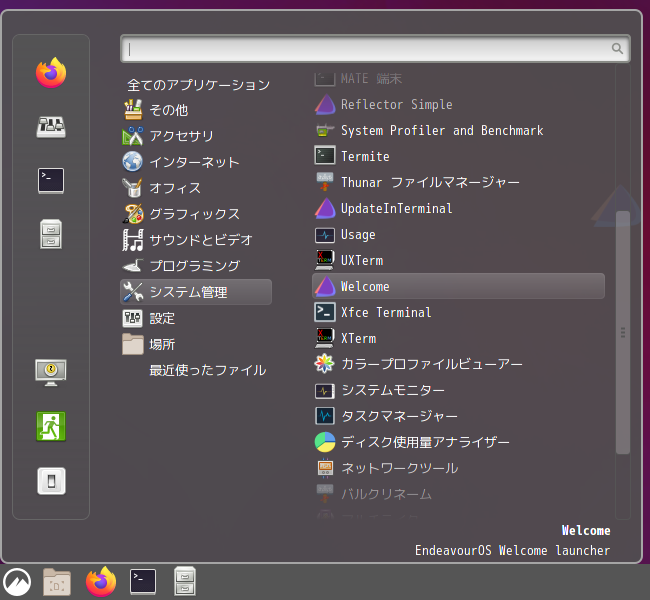The width and height of the screenshot is (650, 600).
Task: Open Thunar ファイルマネージャー
Action: click(x=458, y=182)
